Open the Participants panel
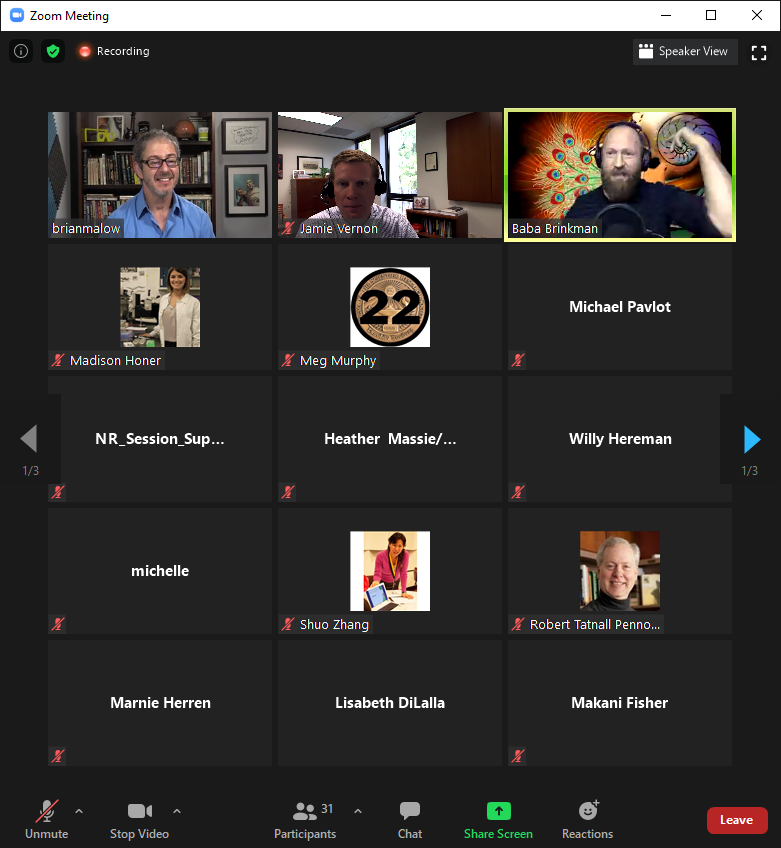Image resolution: width=781 pixels, height=848 pixels. [x=305, y=819]
